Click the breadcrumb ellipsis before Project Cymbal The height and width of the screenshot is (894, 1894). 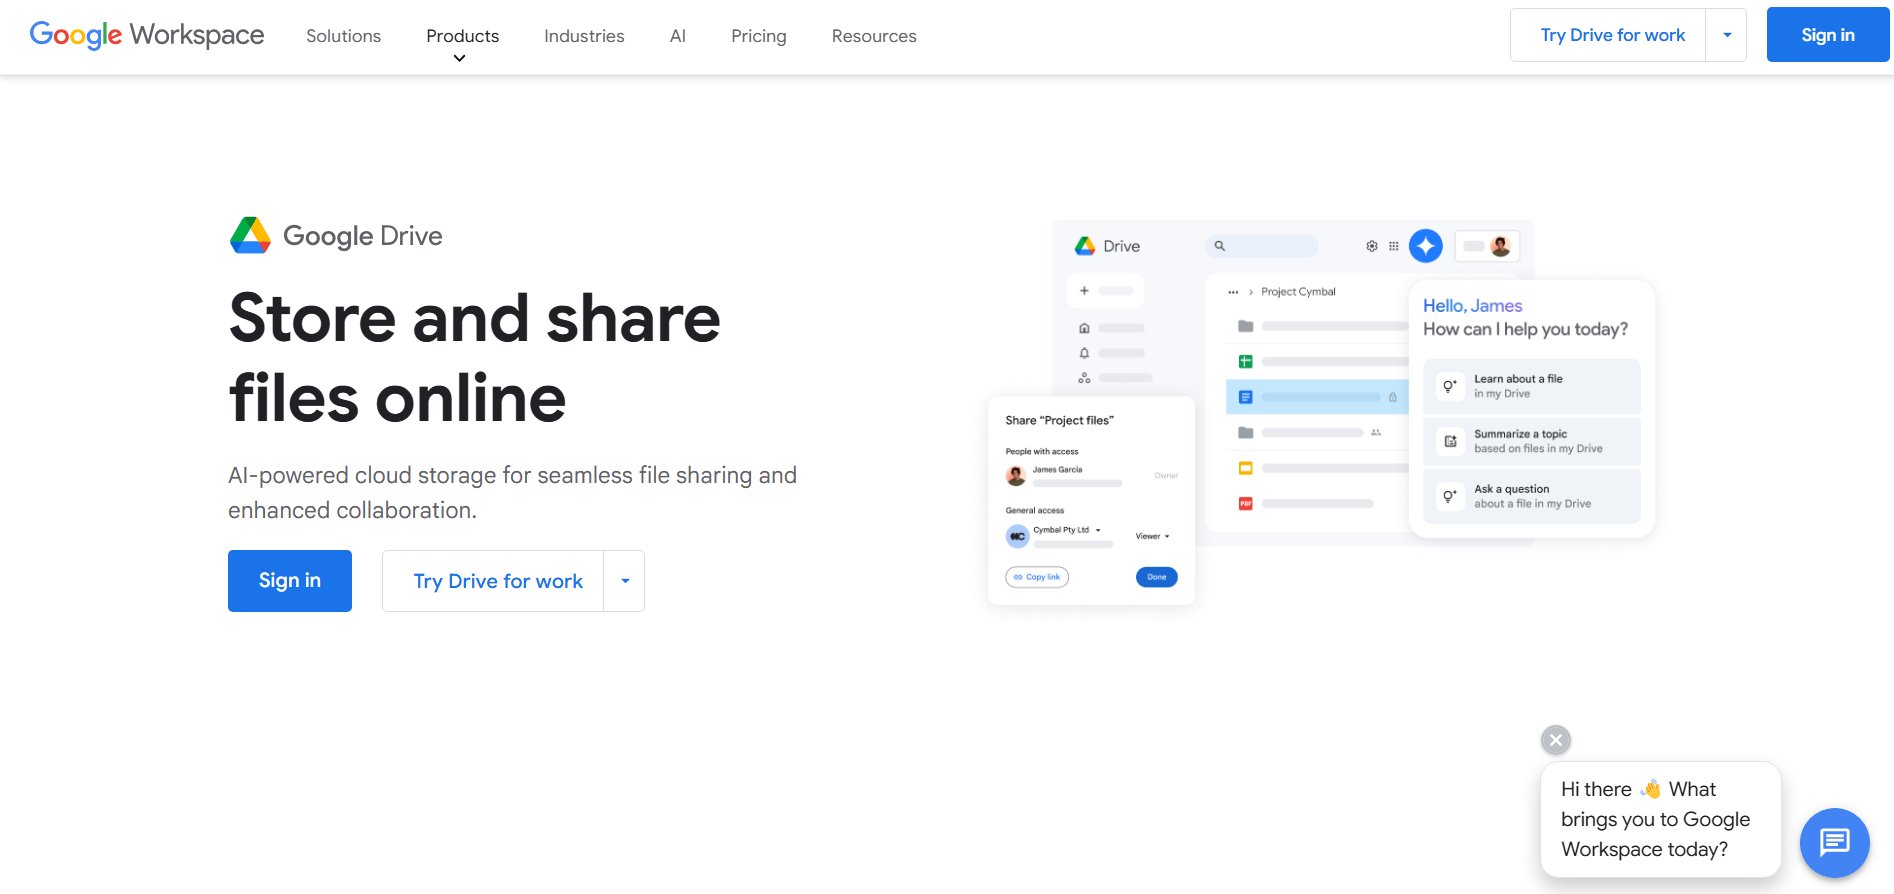click(x=1233, y=292)
